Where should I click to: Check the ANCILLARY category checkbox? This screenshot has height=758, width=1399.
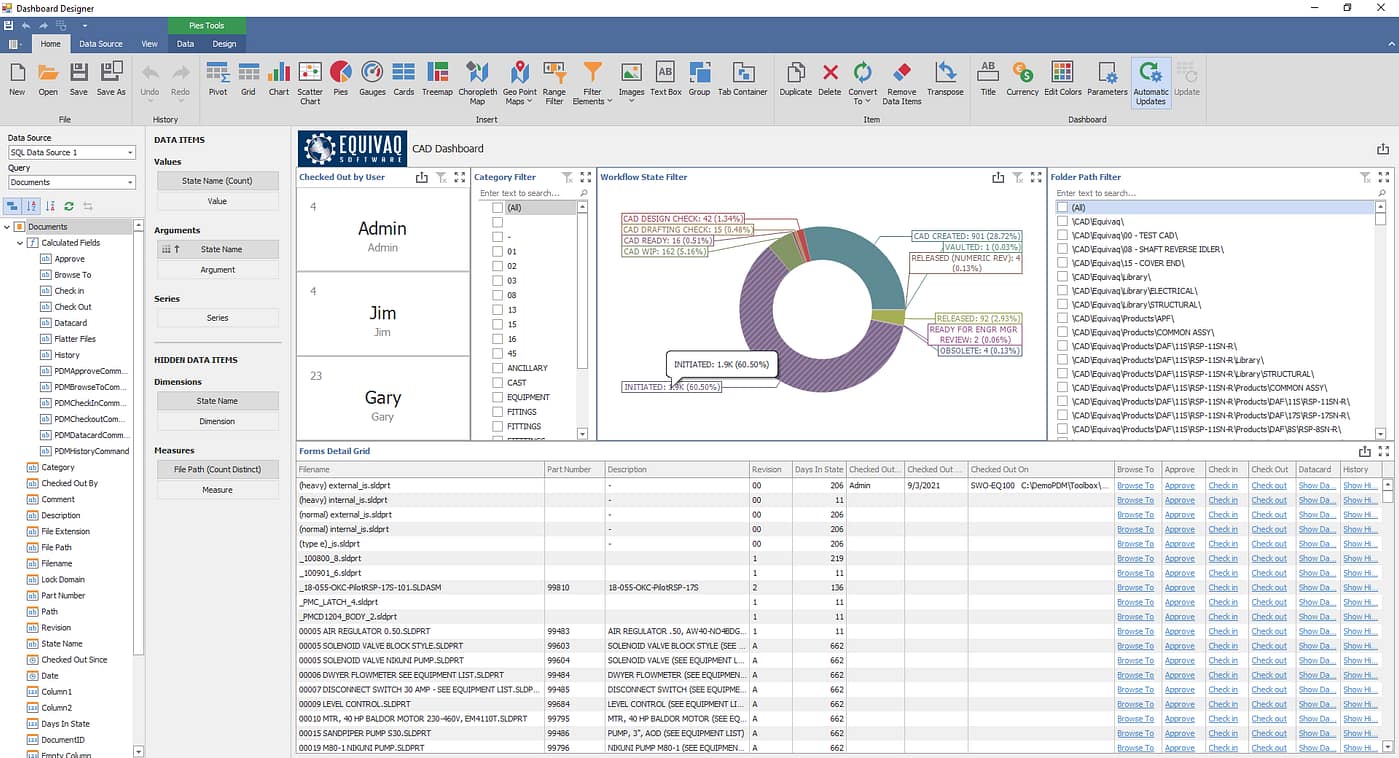(x=498, y=368)
